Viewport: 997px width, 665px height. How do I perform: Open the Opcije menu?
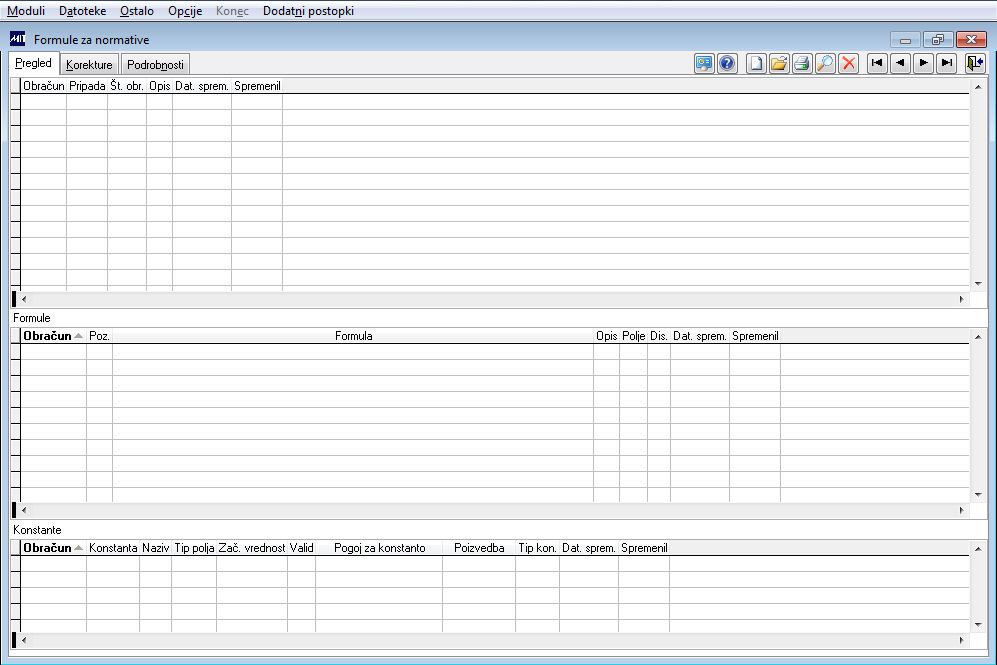(x=185, y=11)
